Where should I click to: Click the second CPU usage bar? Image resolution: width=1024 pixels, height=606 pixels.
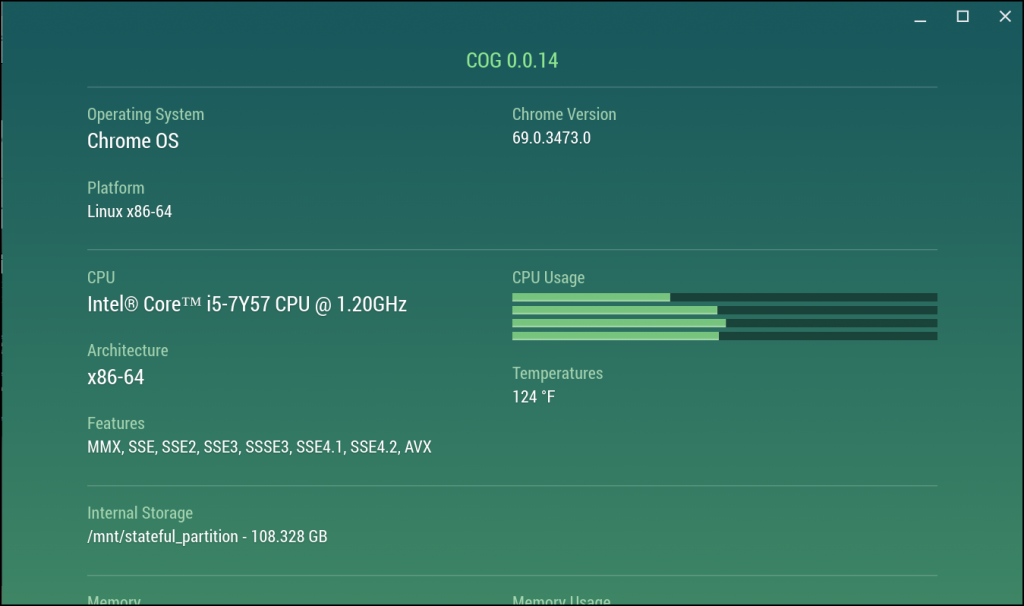(x=725, y=310)
